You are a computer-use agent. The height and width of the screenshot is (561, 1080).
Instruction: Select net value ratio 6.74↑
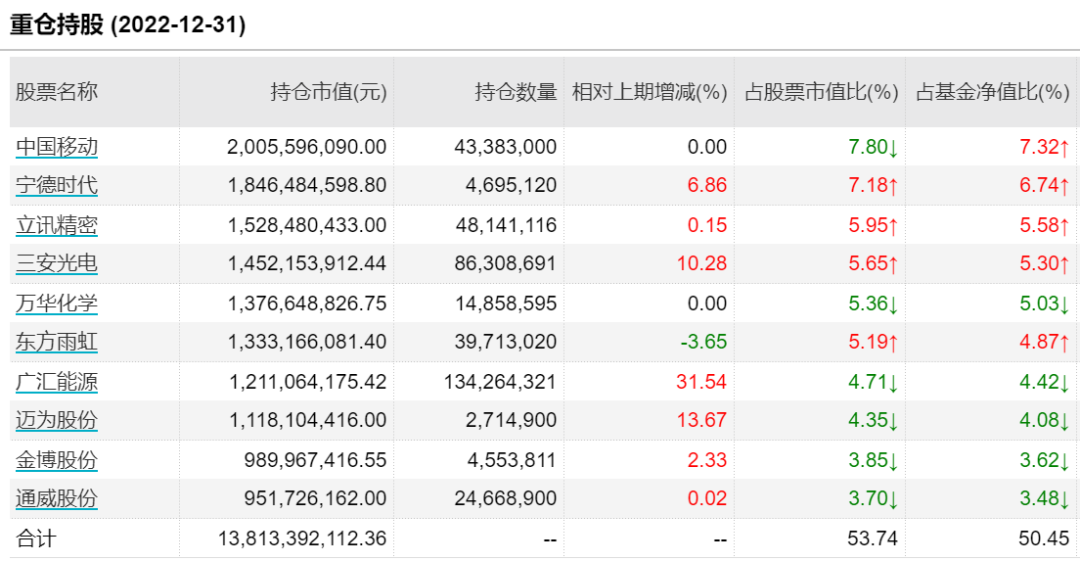1044,185
